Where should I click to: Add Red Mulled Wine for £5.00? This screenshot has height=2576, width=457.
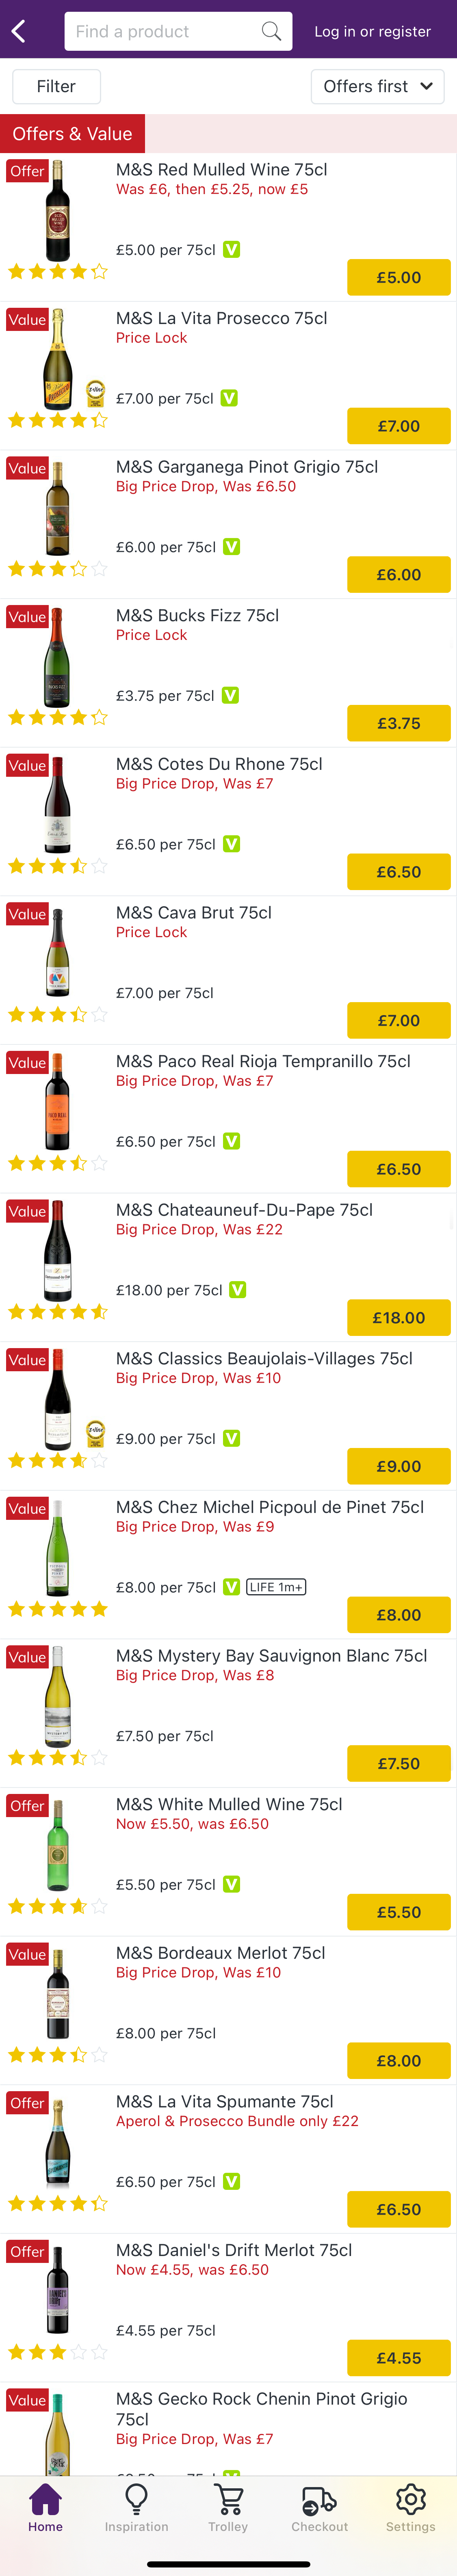(398, 277)
